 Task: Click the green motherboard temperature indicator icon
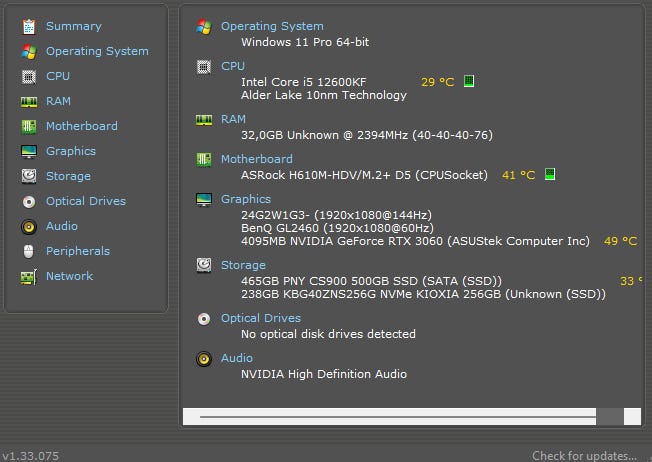point(550,174)
